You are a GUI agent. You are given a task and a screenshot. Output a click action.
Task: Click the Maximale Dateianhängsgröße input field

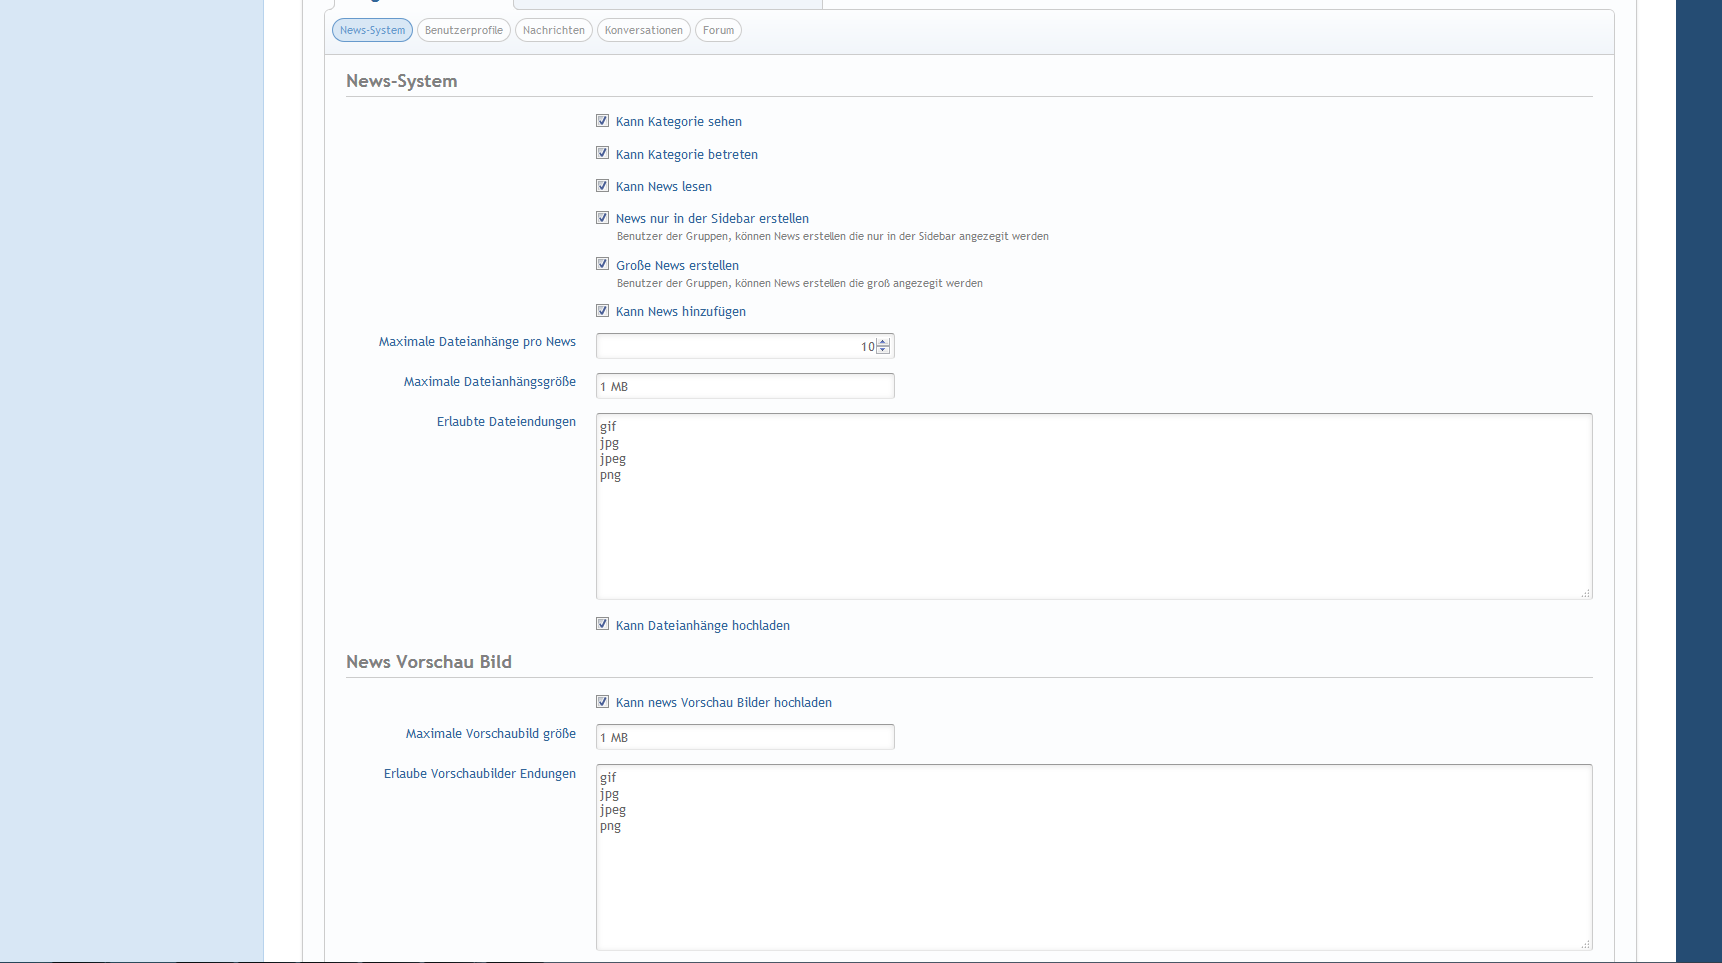pyautogui.click(x=745, y=386)
